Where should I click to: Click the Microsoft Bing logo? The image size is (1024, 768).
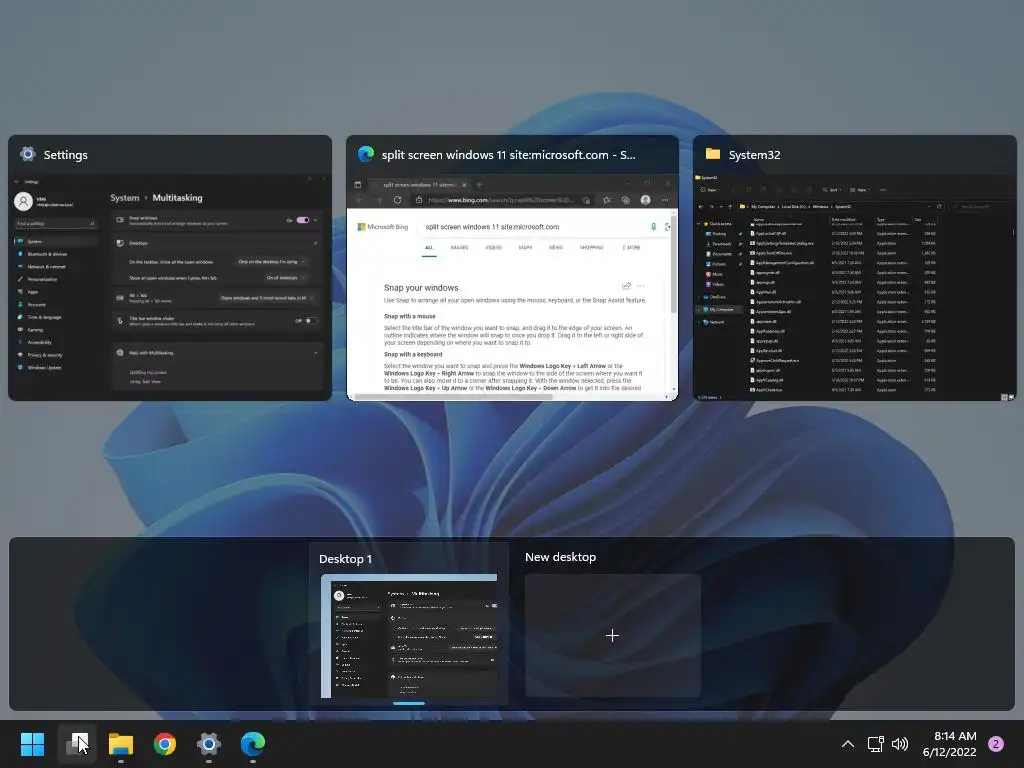pos(383,227)
